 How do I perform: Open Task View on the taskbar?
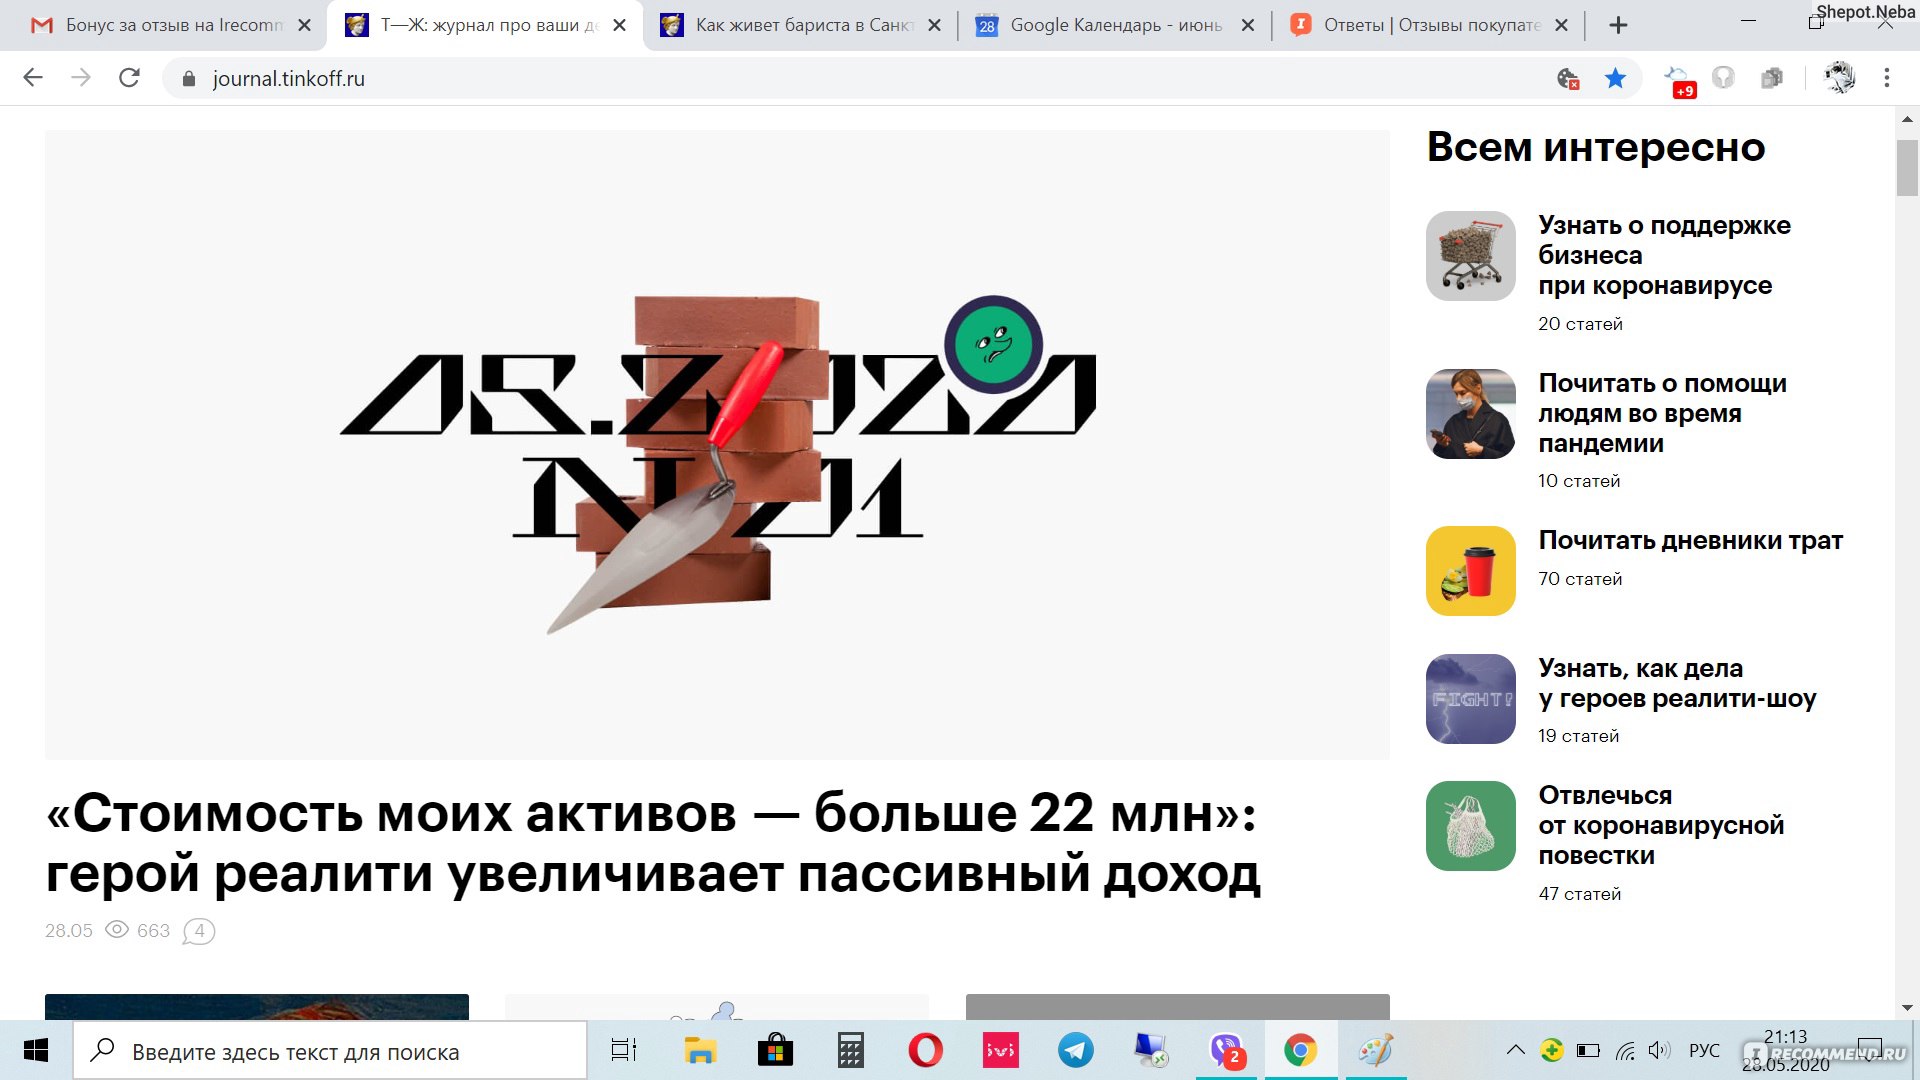tap(624, 1051)
